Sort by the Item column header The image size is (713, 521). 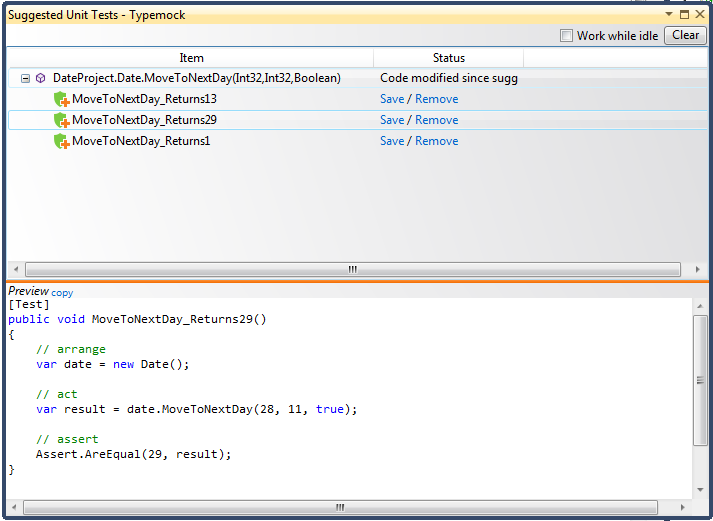[x=191, y=58]
